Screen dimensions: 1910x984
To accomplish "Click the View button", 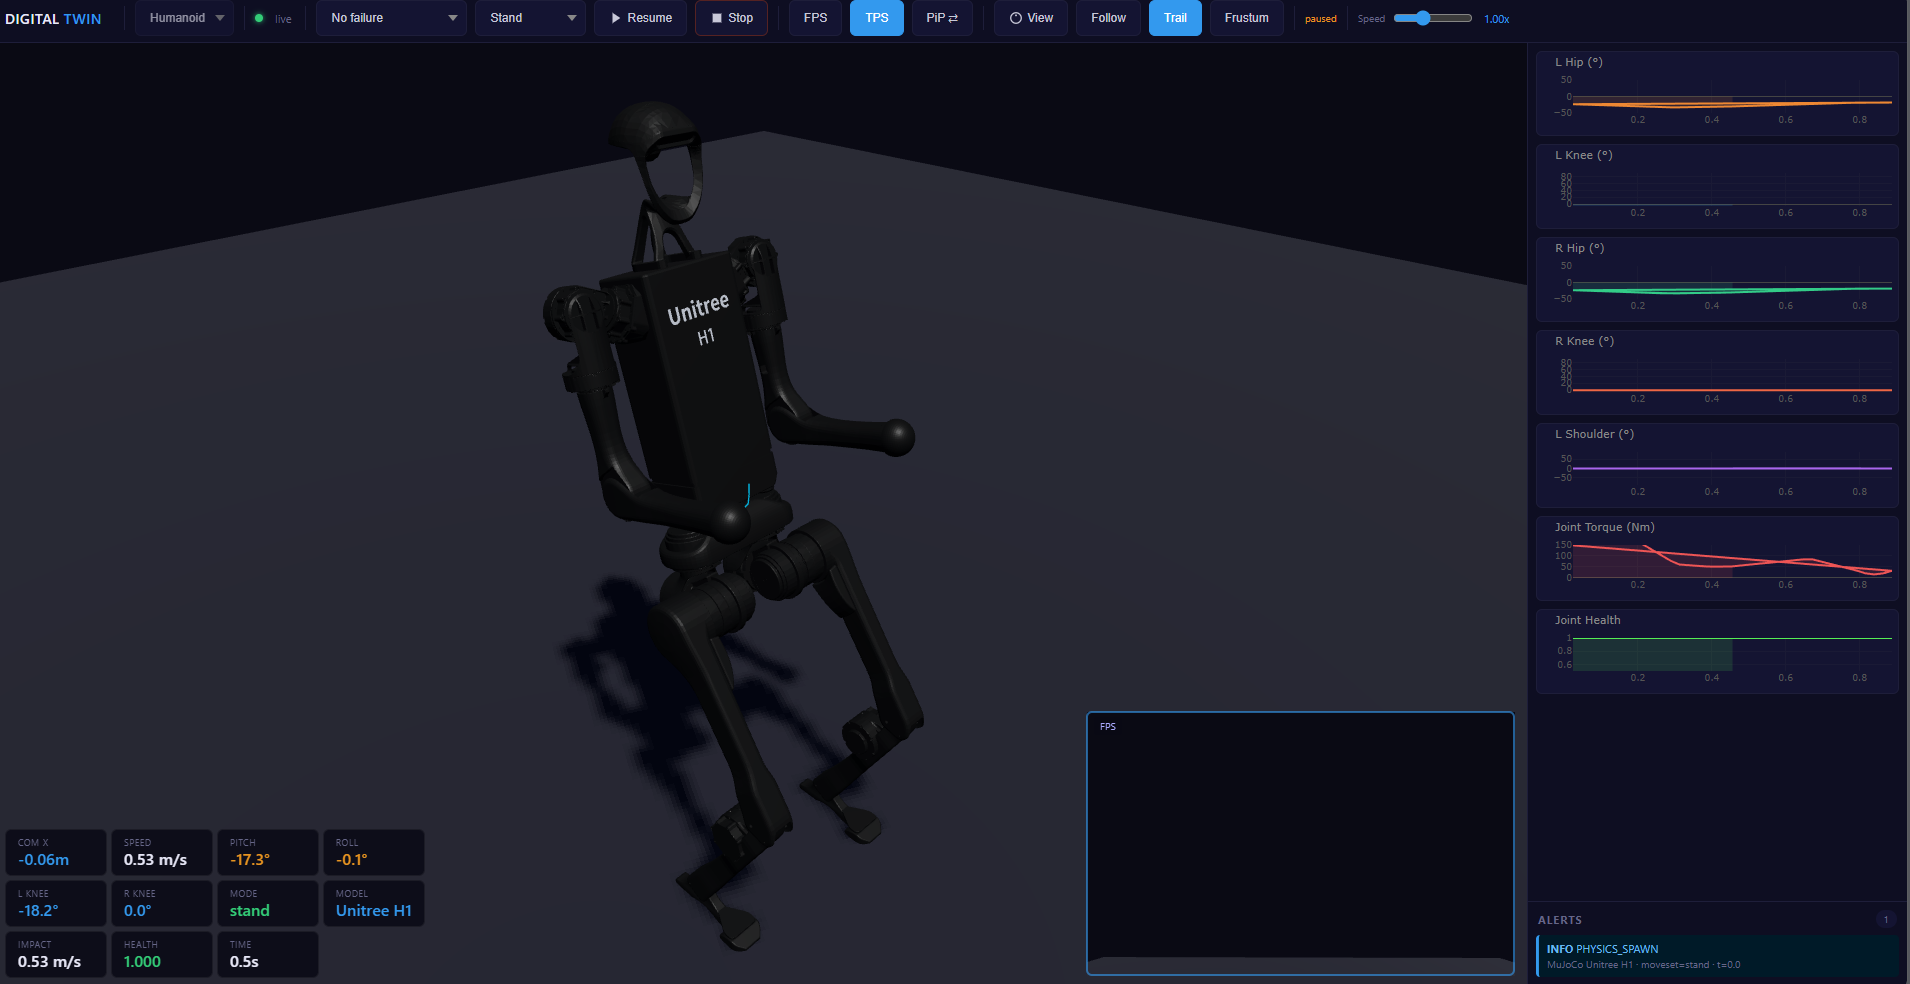I will [x=1031, y=18].
